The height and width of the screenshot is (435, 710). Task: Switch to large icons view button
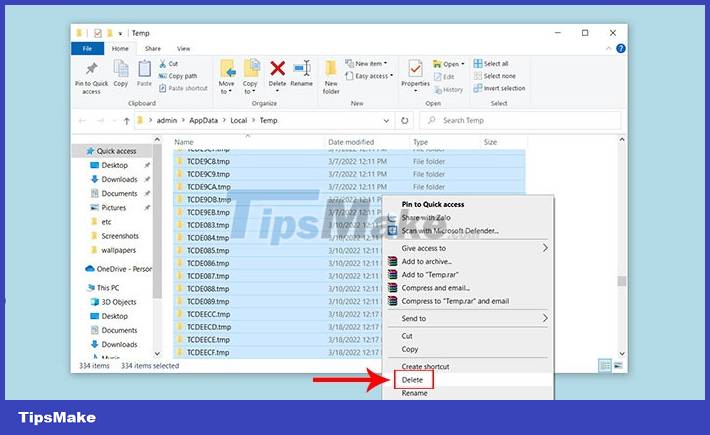[618, 365]
